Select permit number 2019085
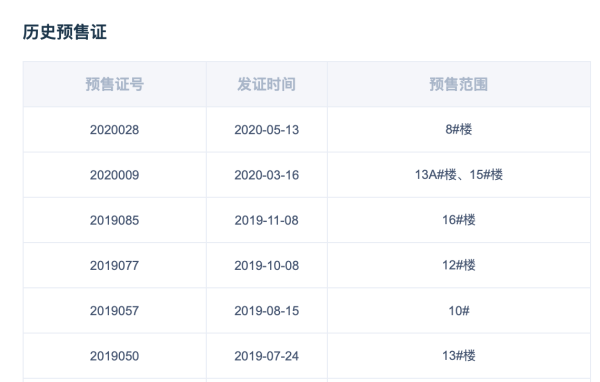Image resolution: width=600 pixels, height=382 pixels. coord(114,220)
